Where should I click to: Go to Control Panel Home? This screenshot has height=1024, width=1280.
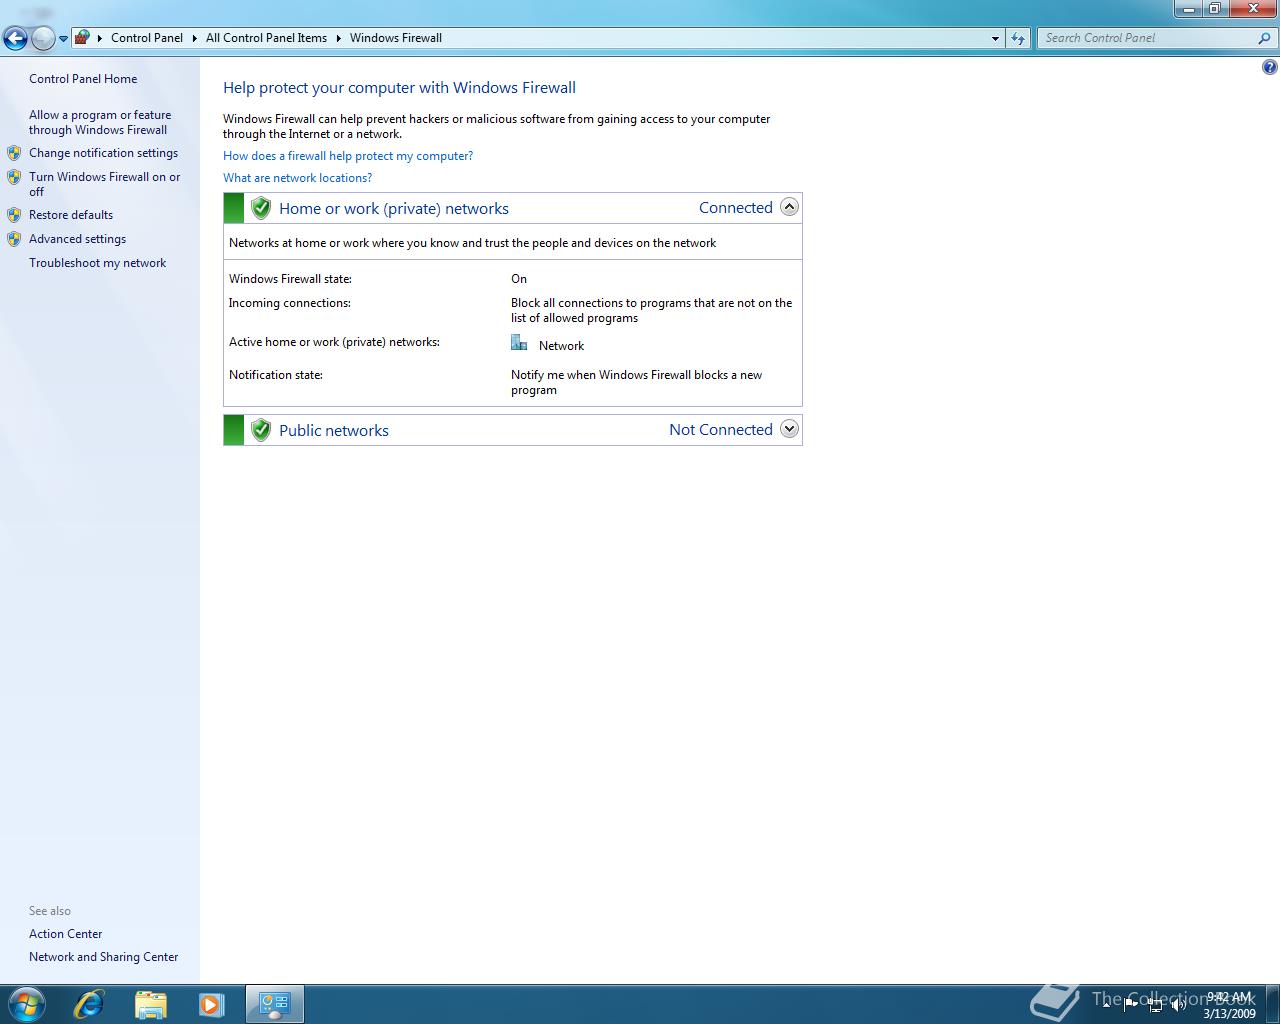tap(83, 79)
